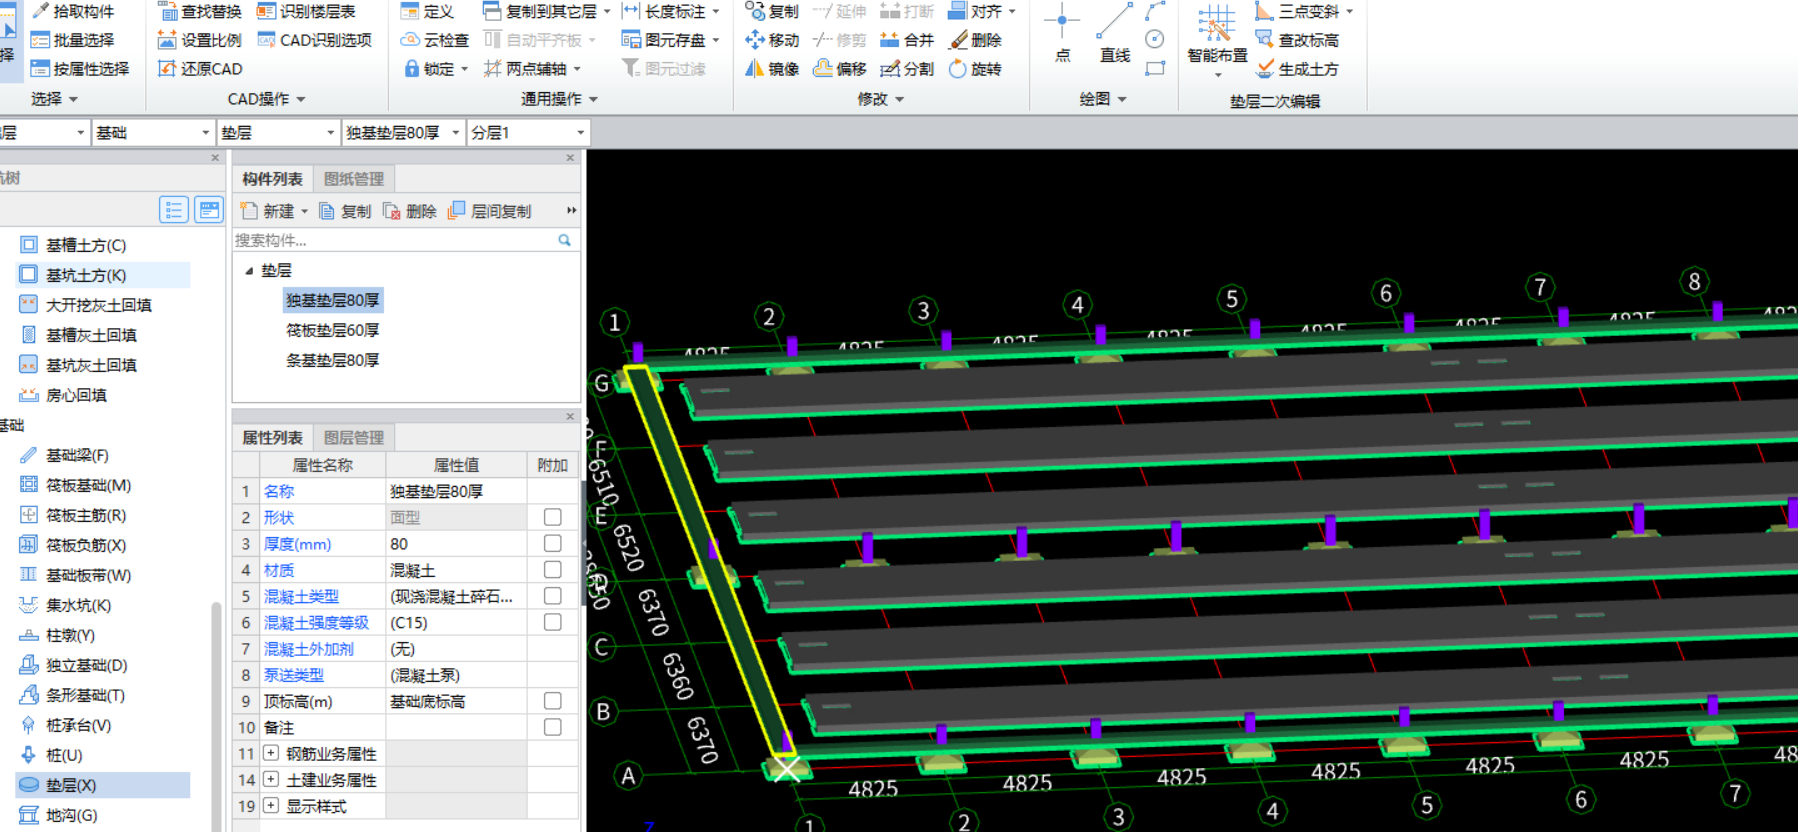Click the 分割 split tool
1798x832 pixels.
pyautogui.click(x=907, y=69)
